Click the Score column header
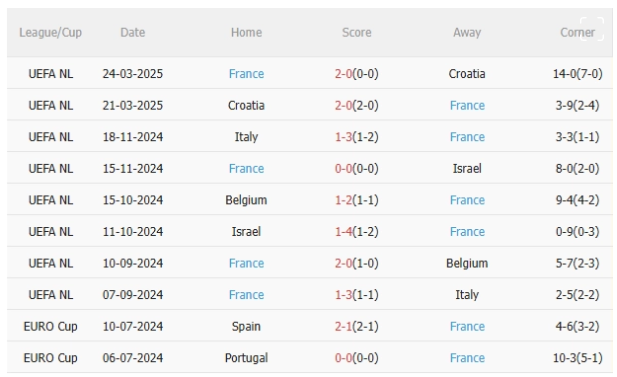 (357, 32)
